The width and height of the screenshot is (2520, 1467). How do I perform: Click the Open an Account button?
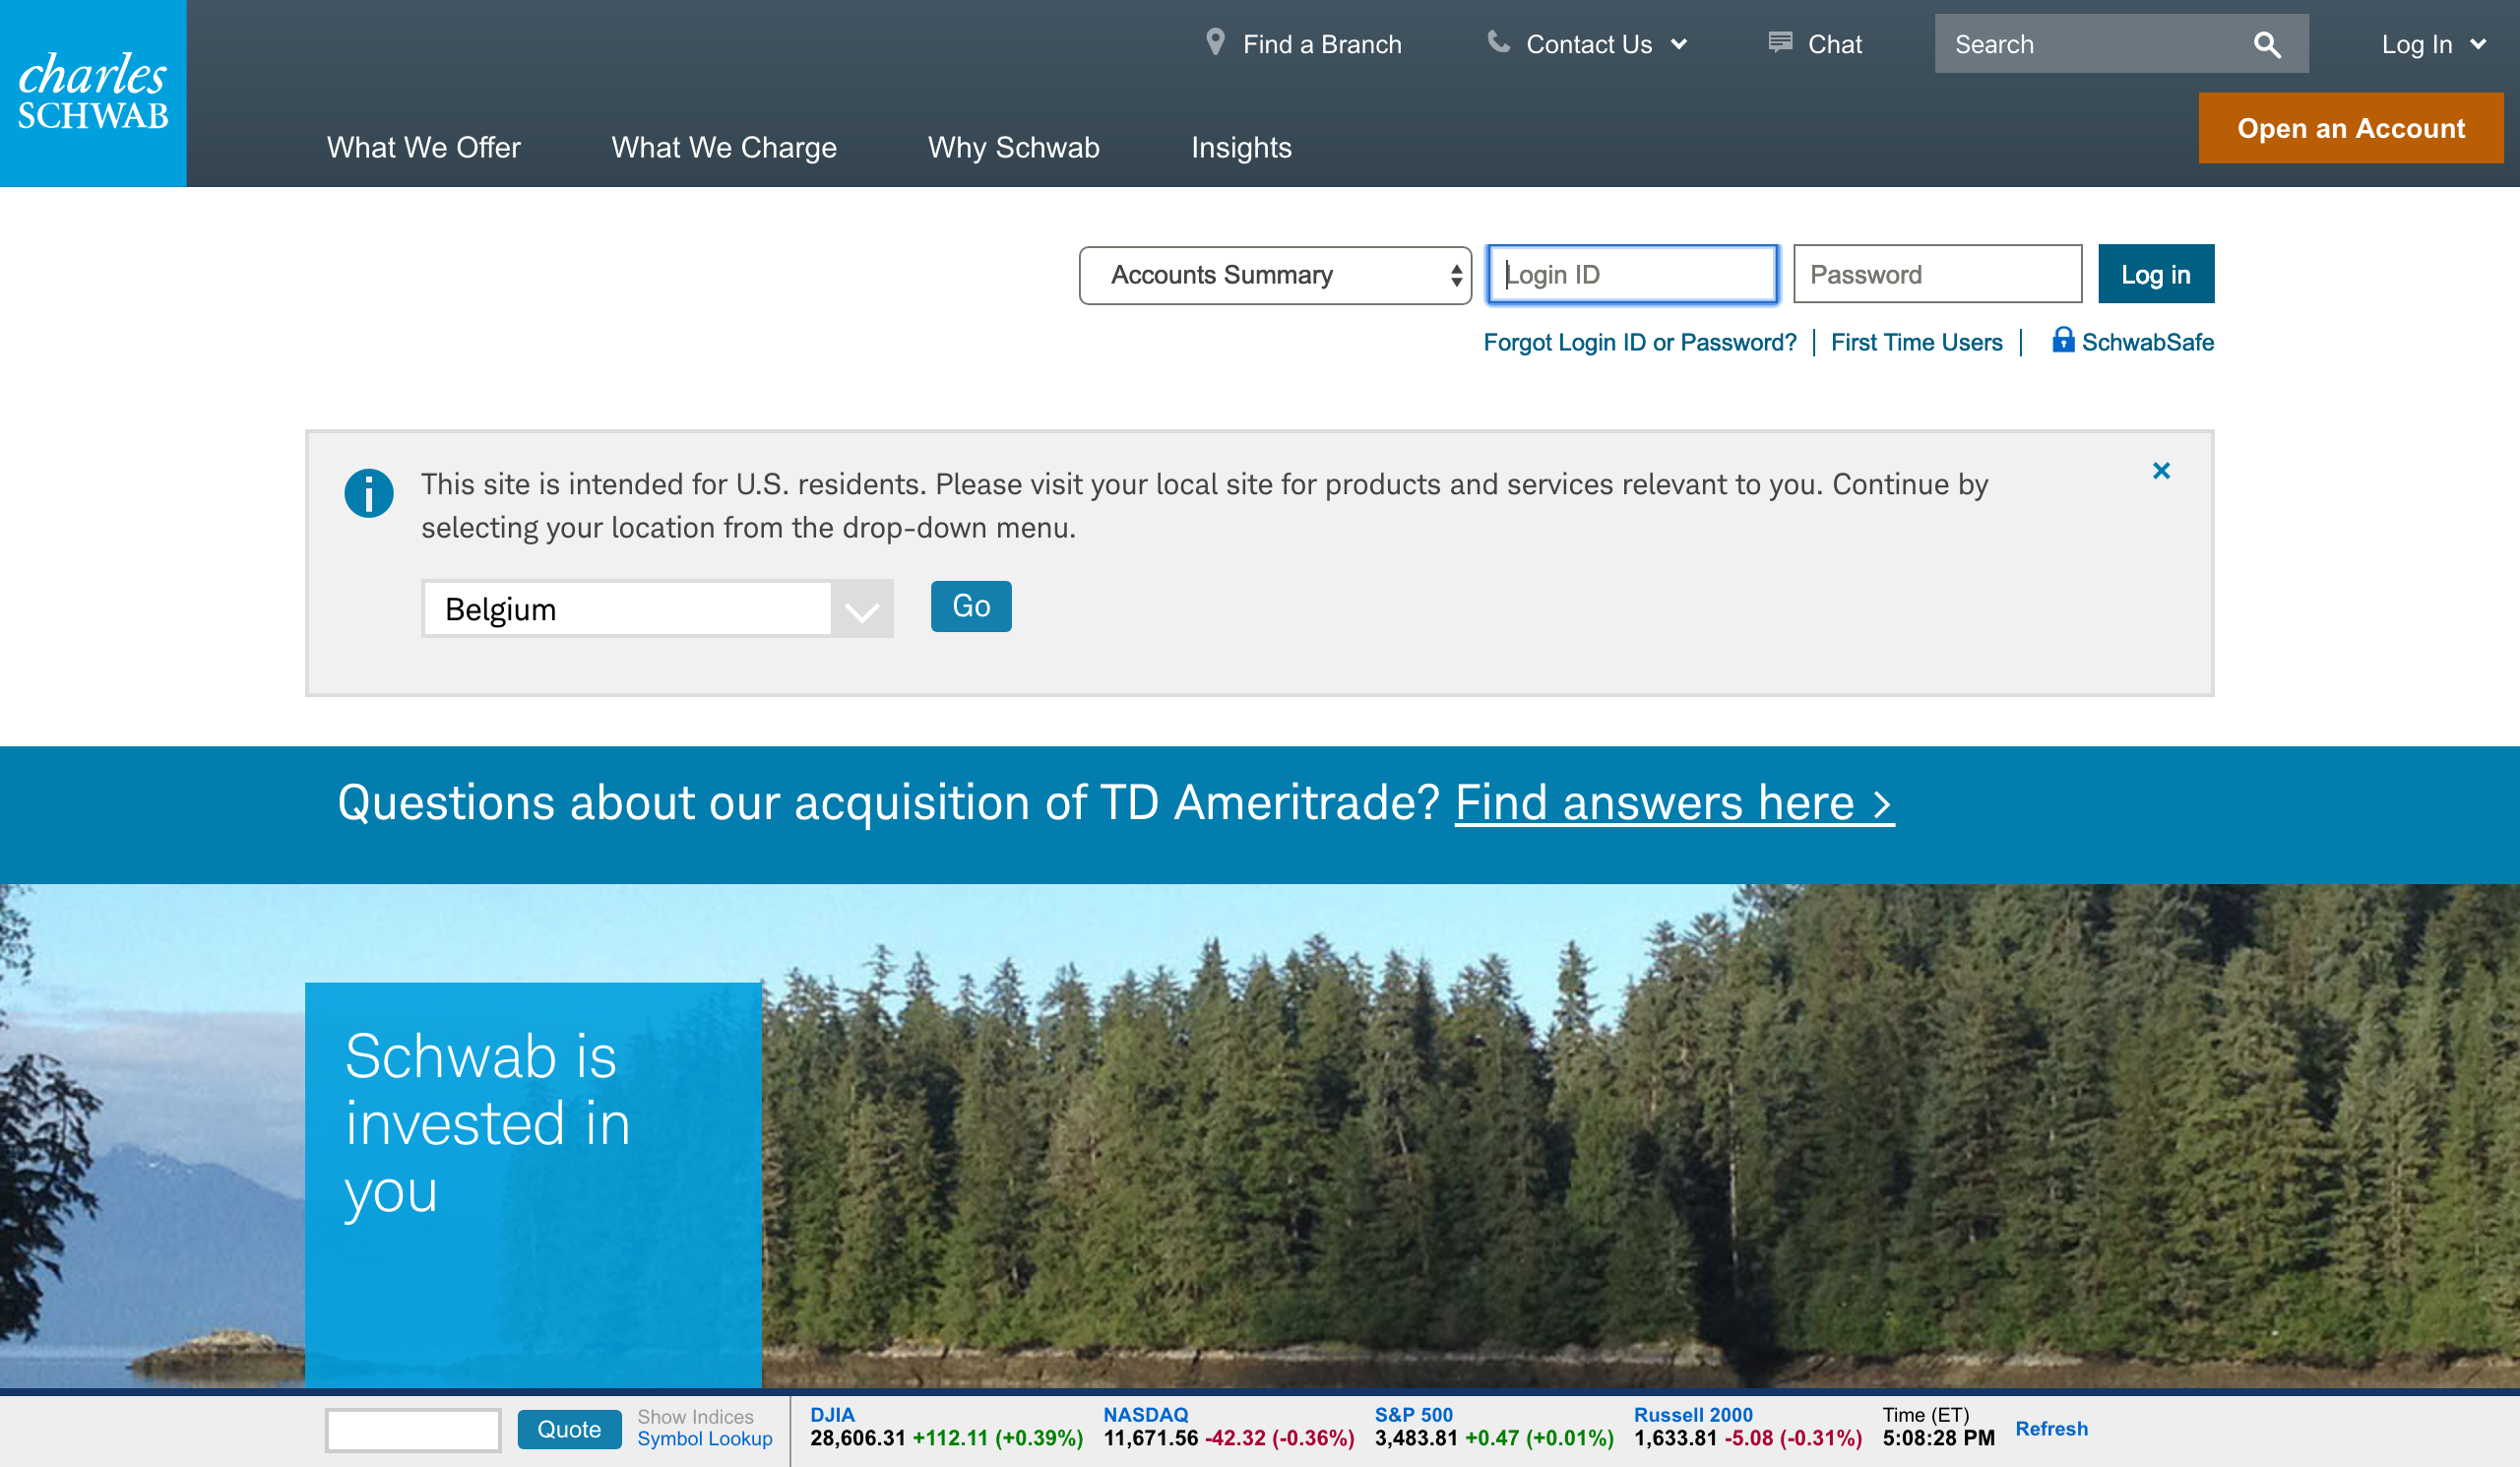2350,128
